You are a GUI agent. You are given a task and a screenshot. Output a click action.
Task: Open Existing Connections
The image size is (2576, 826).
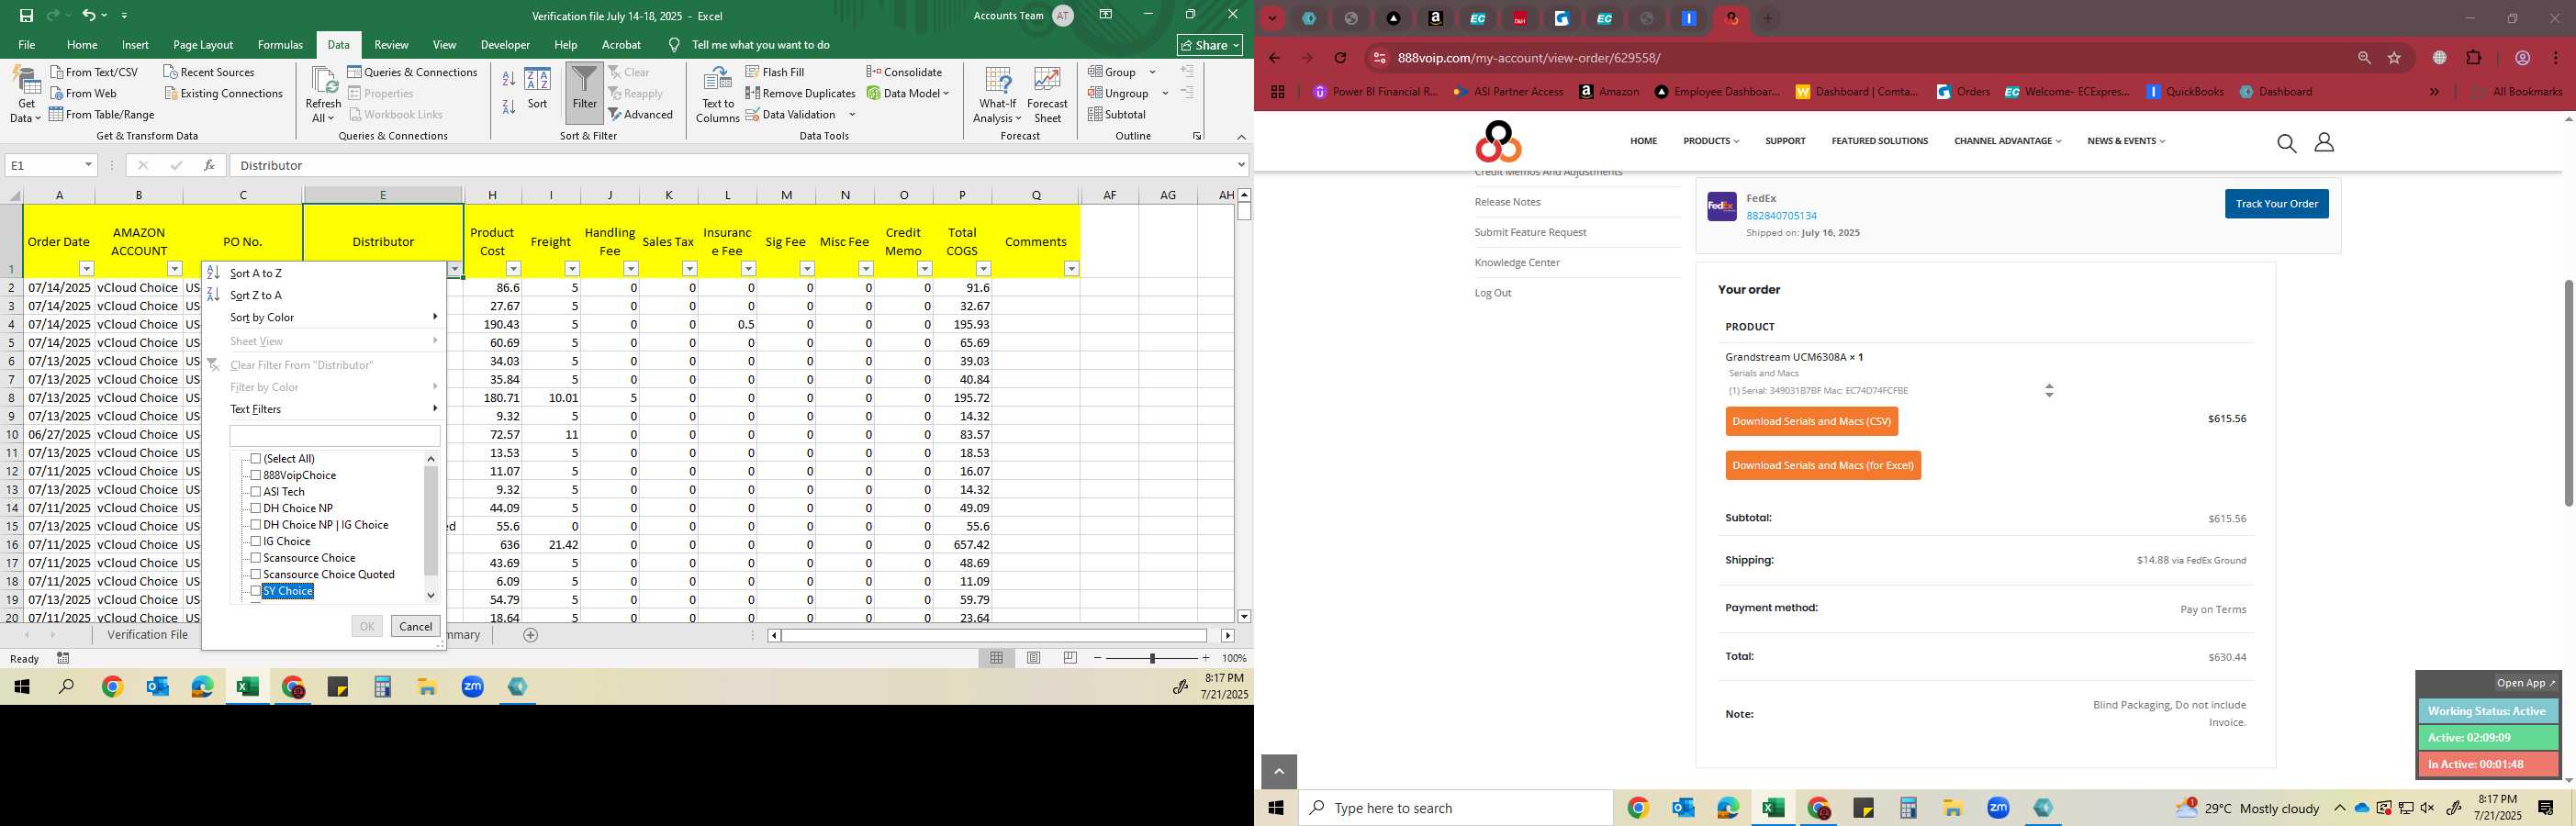[x=223, y=93]
